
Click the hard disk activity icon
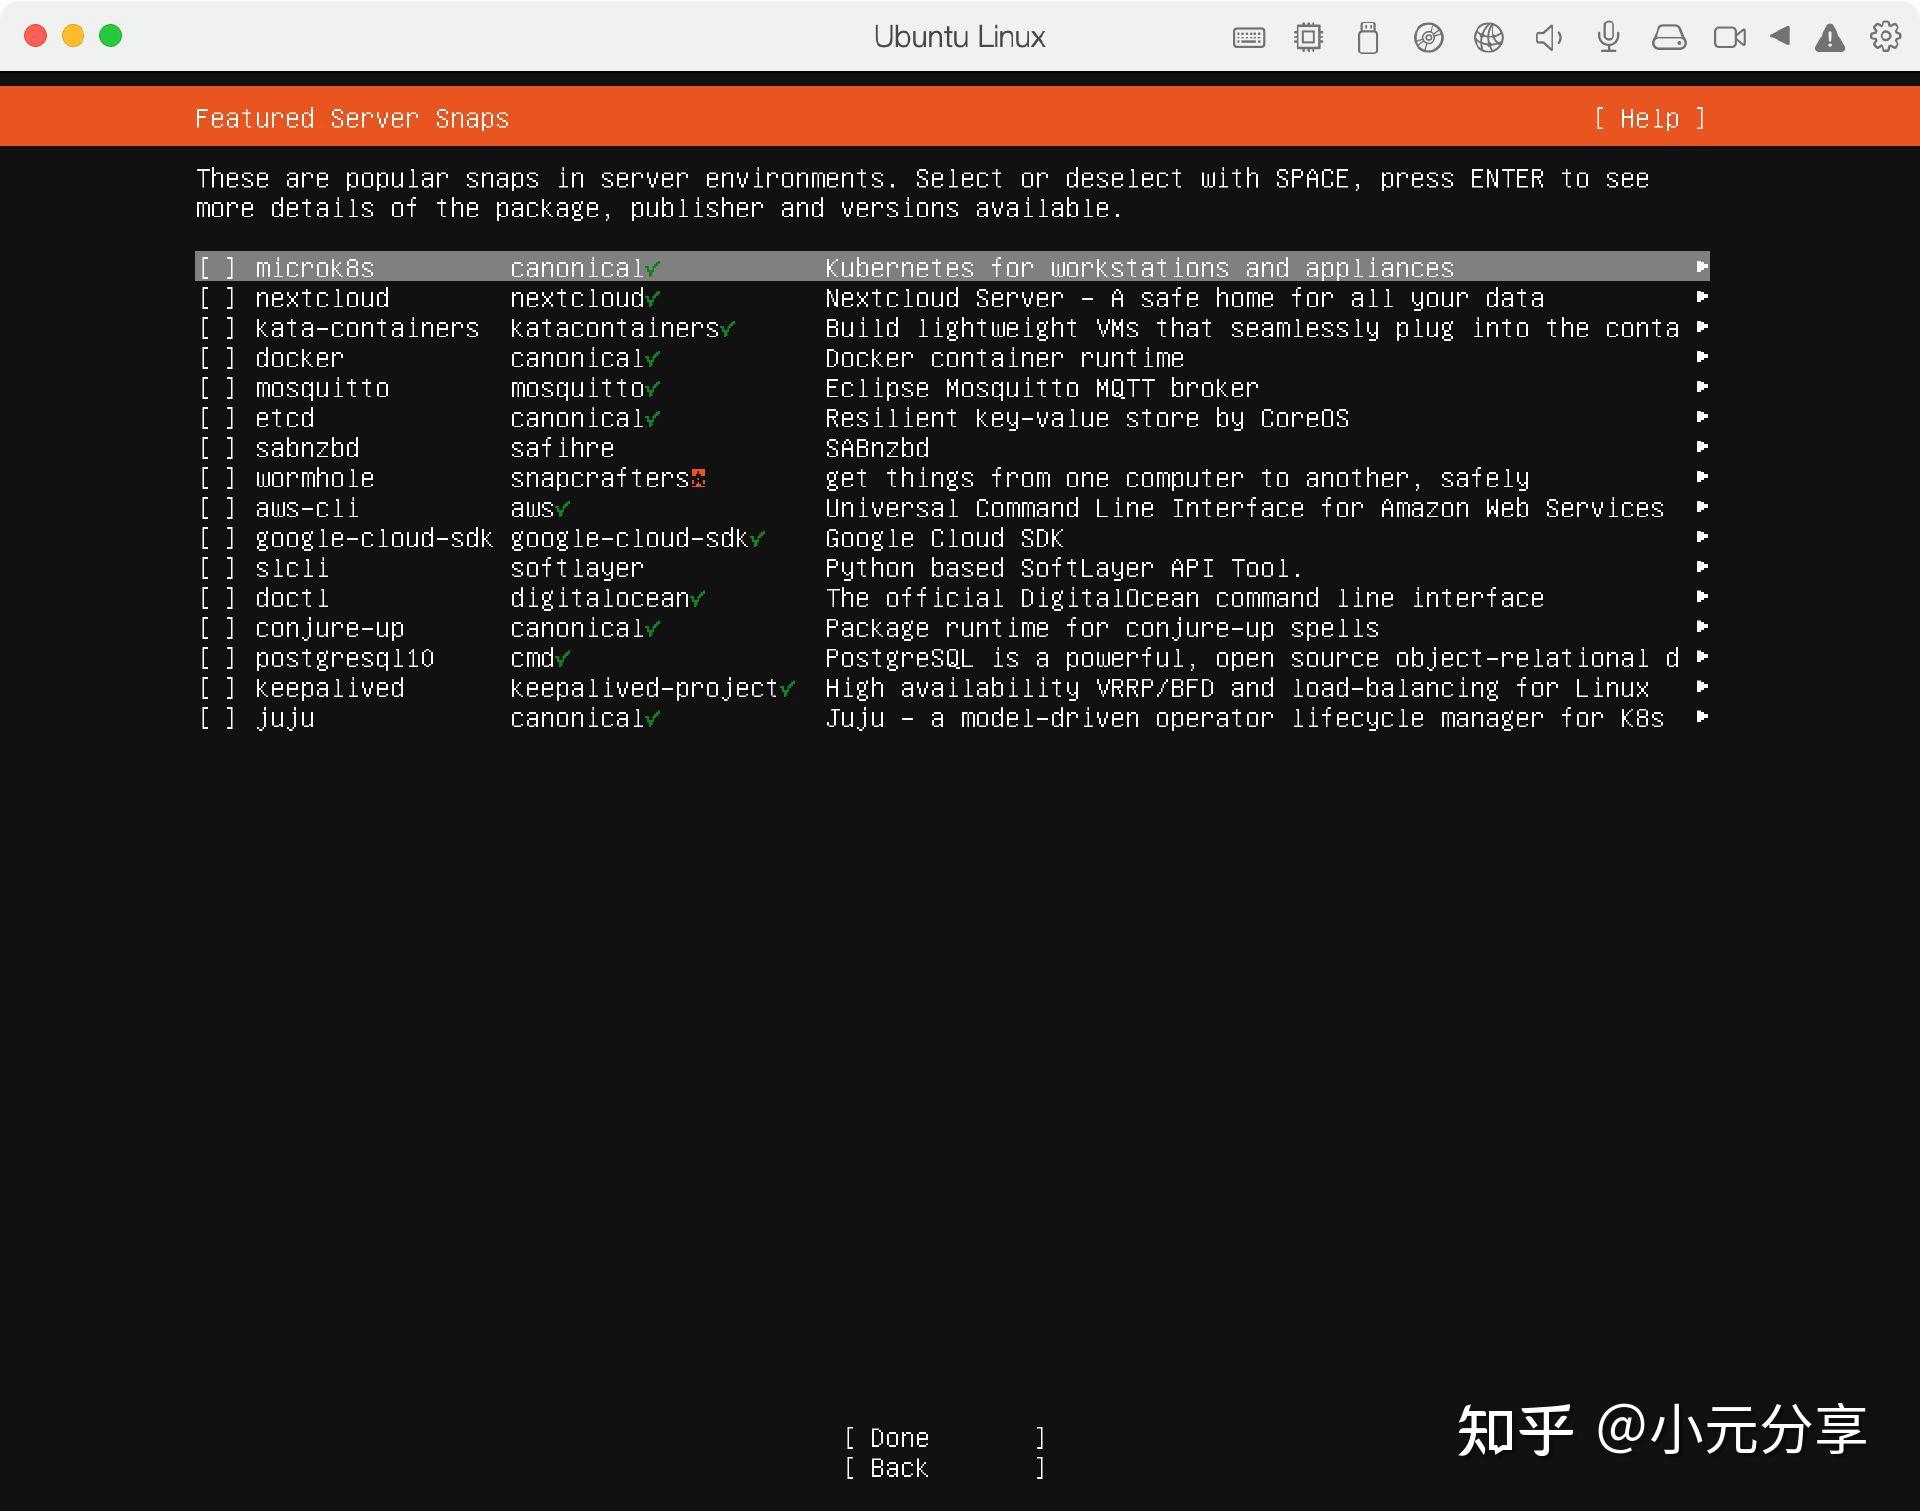1669,37
